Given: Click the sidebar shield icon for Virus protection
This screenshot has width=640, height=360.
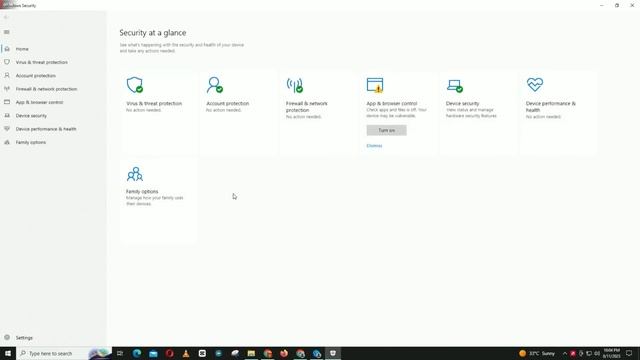Looking at the screenshot, I should (x=7, y=62).
